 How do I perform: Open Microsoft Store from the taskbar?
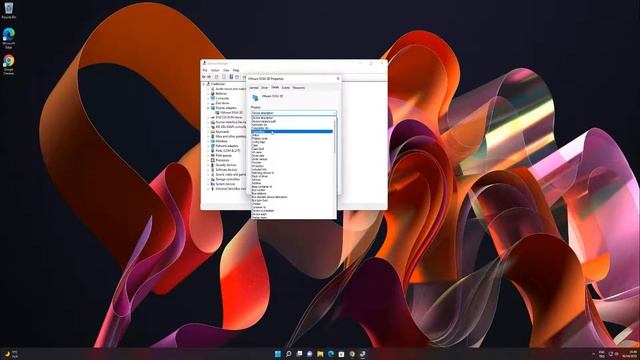pyautogui.click(x=341, y=353)
